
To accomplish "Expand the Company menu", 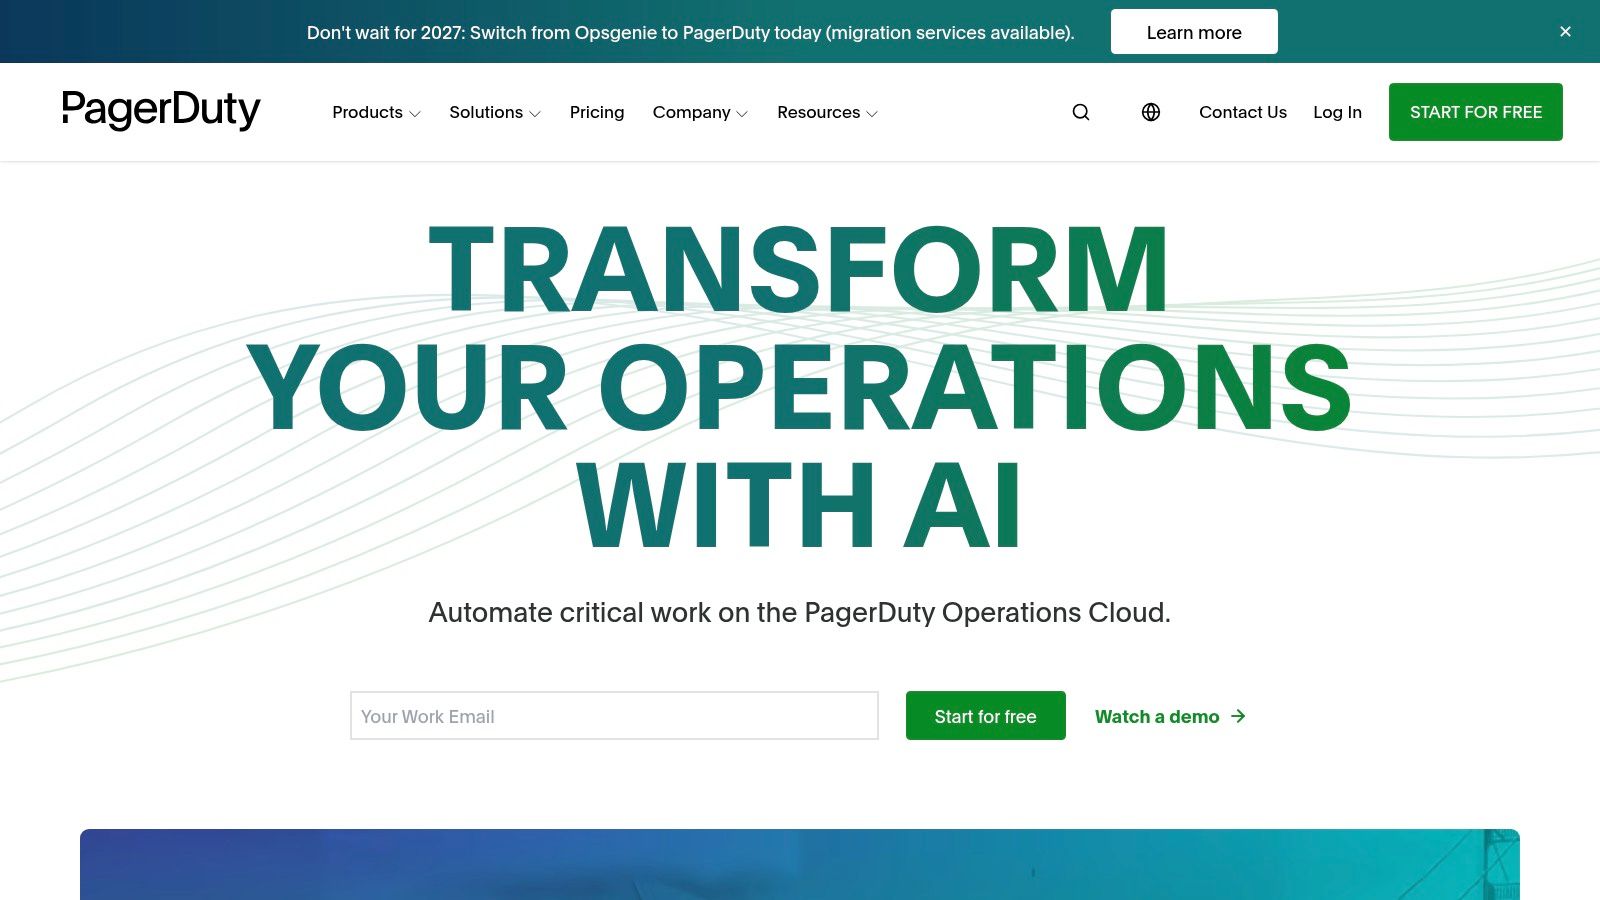I will [x=700, y=112].
